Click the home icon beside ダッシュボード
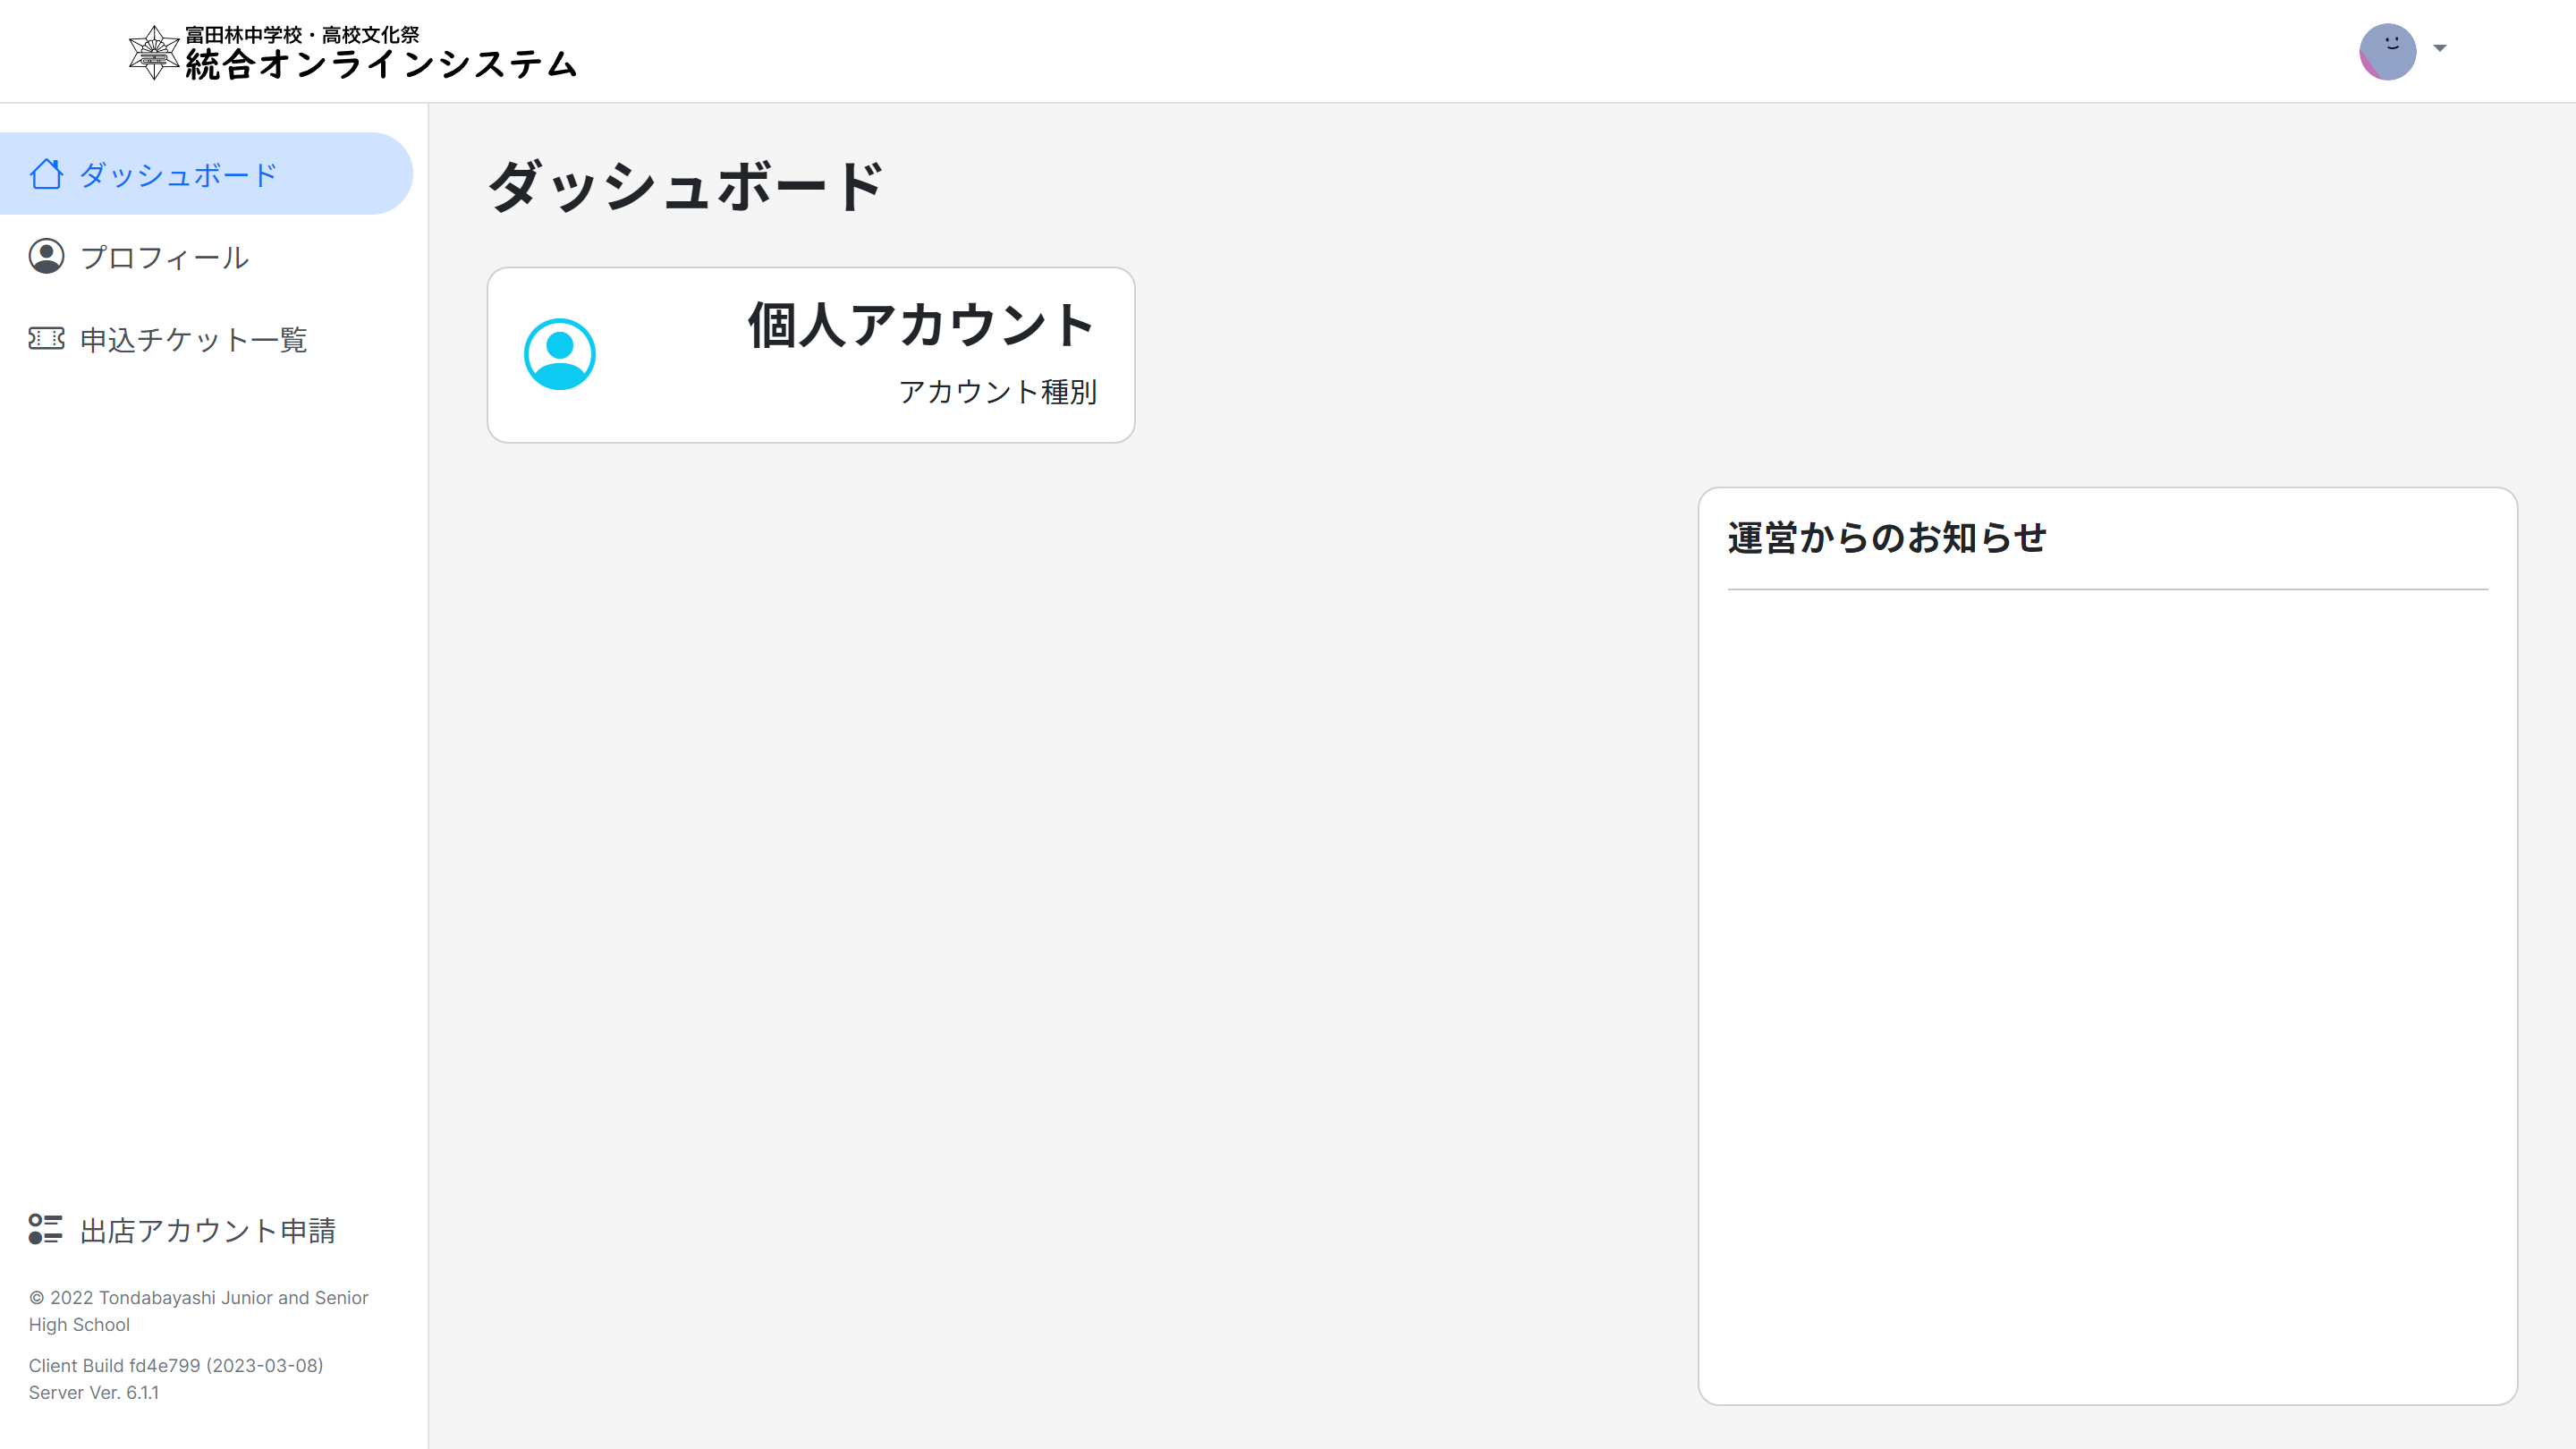 pos(46,174)
